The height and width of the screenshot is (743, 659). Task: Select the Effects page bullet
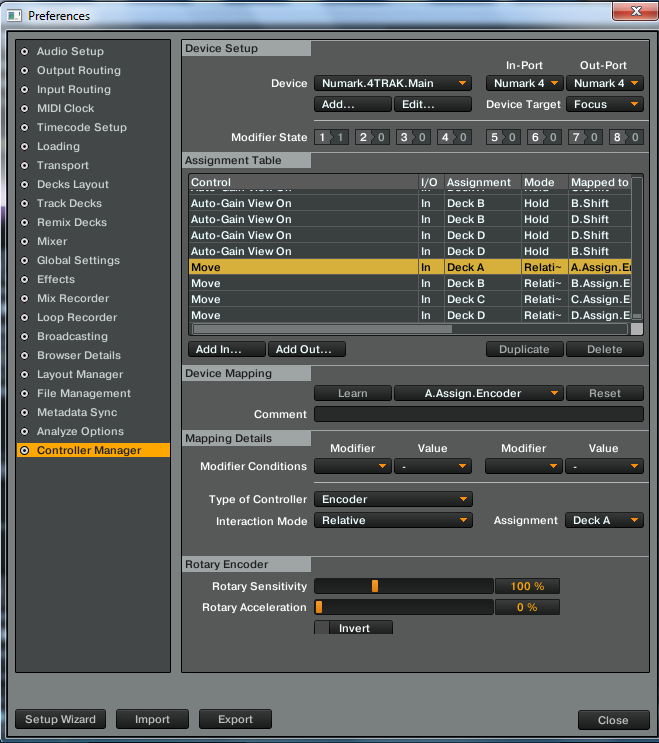click(x=25, y=279)
